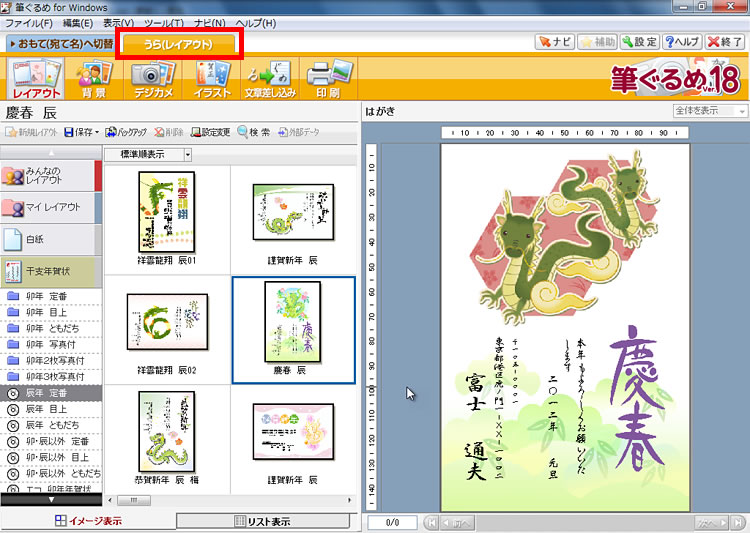Click 削除 delete toolbar item

[x=169, y=132]
